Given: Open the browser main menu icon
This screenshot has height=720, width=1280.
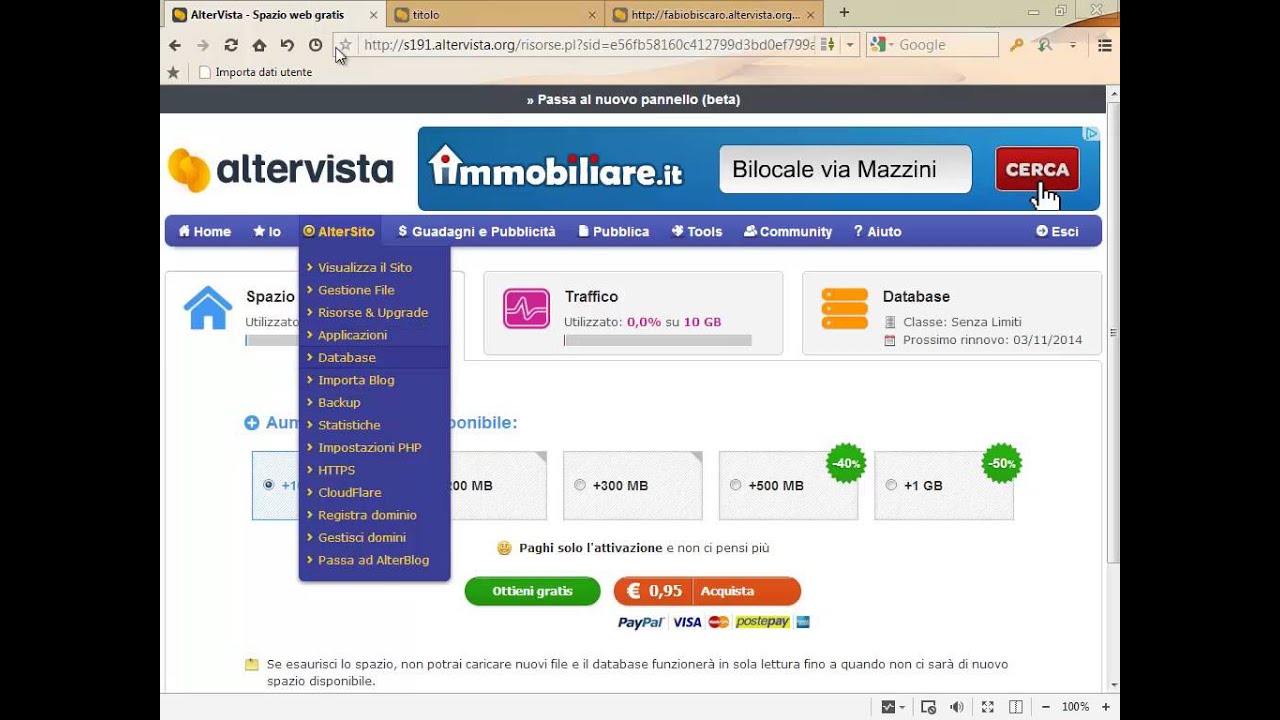Looking at the screenshot, I should tap(1105, 45).
